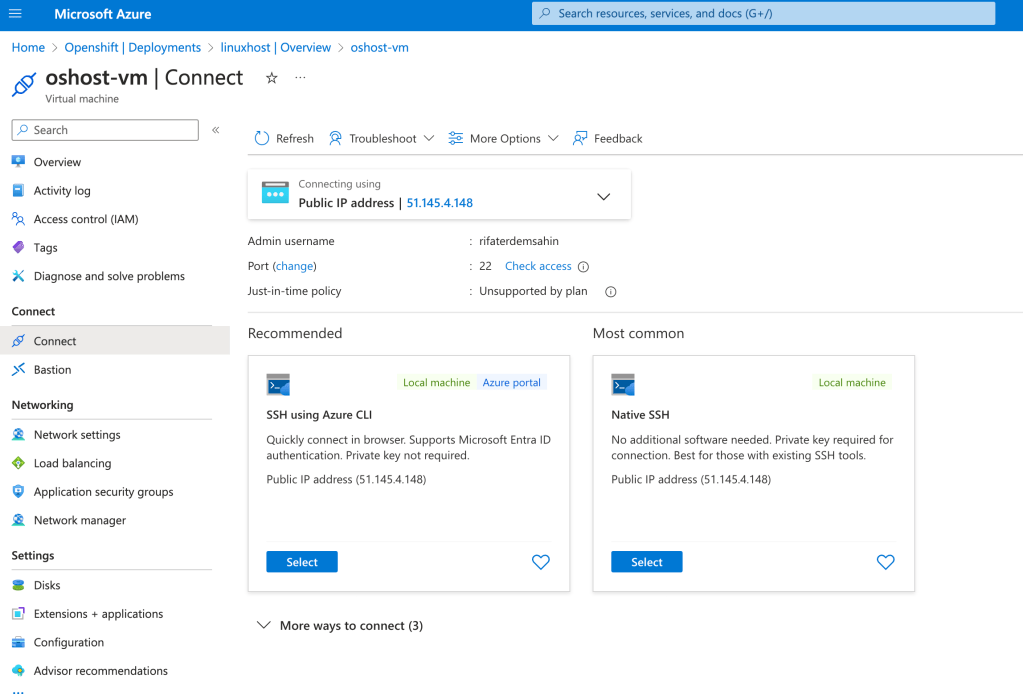Click the Configuration toolbox icon
The width and height of the screenshot is (1023, 694).
coord(18,642)
